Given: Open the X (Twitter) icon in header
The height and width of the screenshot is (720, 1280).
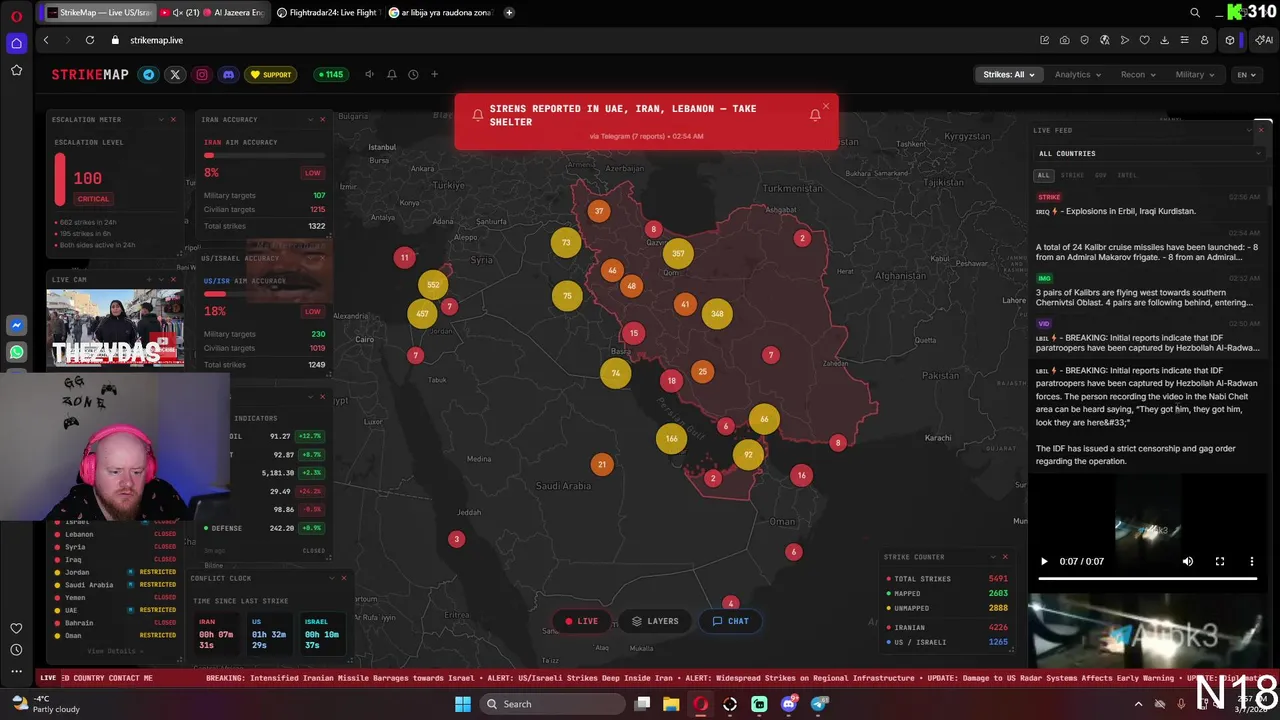Looking at the screenshot, I should (x=175, y=74).
